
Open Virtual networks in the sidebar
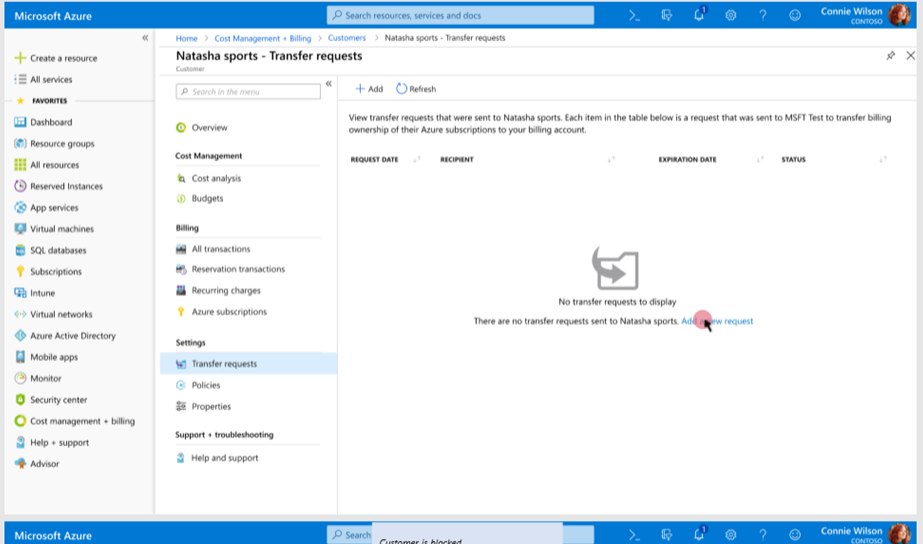54,314
